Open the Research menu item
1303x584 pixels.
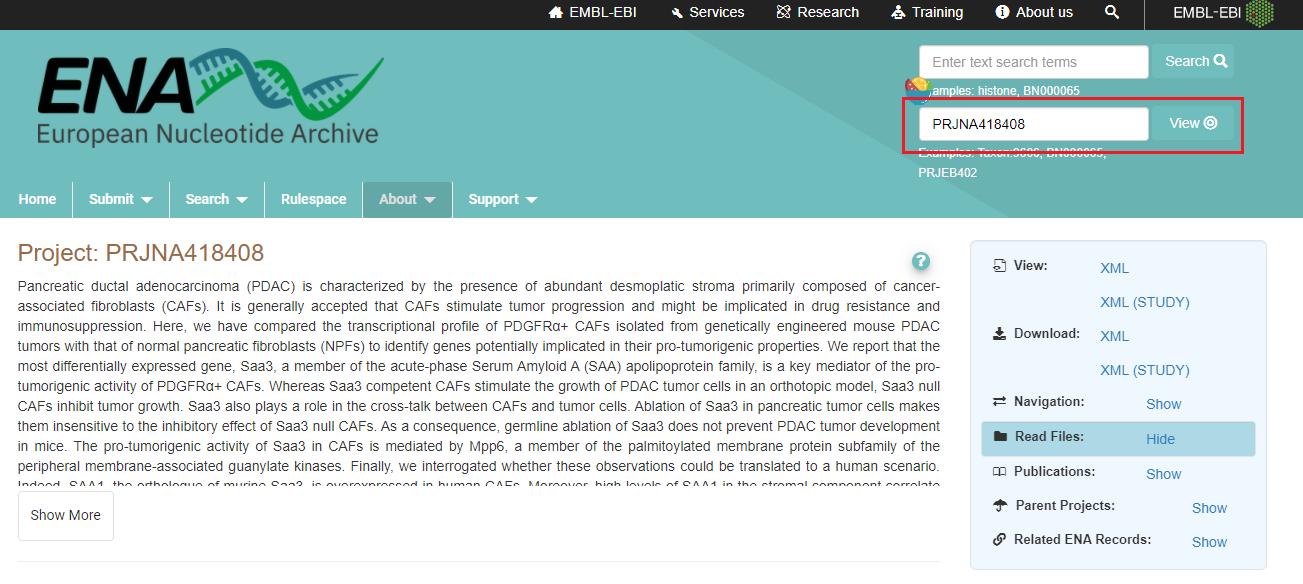[817, 12]
